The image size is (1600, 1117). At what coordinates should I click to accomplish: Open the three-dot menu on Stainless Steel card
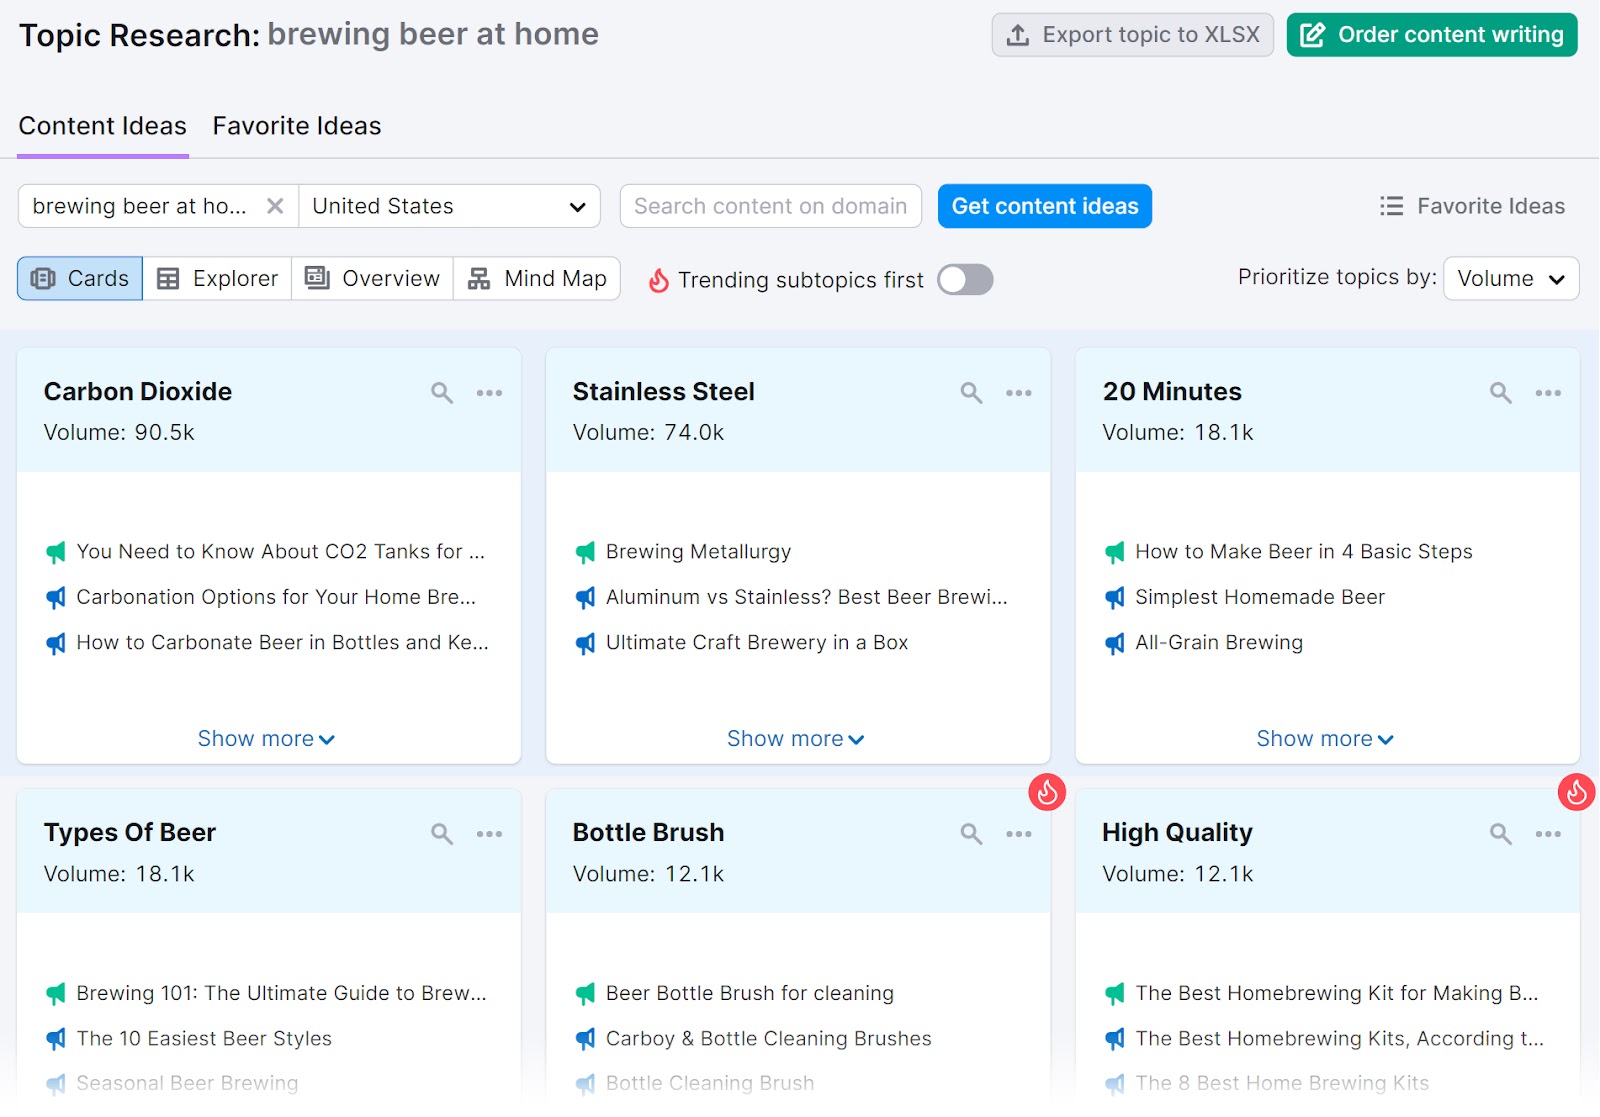(1019, 393)
